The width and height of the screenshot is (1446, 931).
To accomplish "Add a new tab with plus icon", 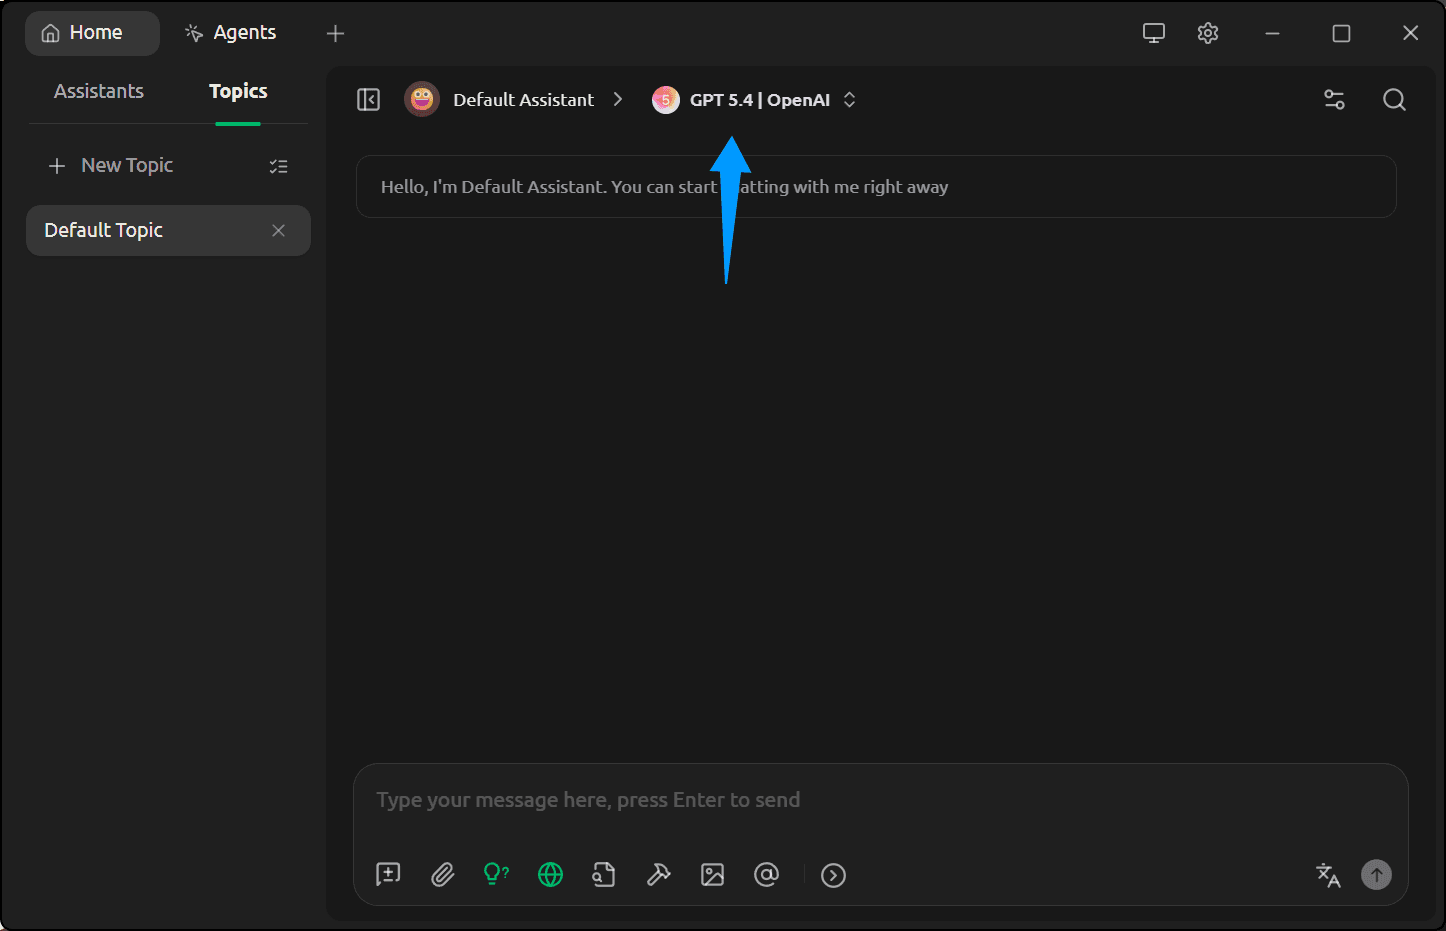I will (x=335, y=33).
